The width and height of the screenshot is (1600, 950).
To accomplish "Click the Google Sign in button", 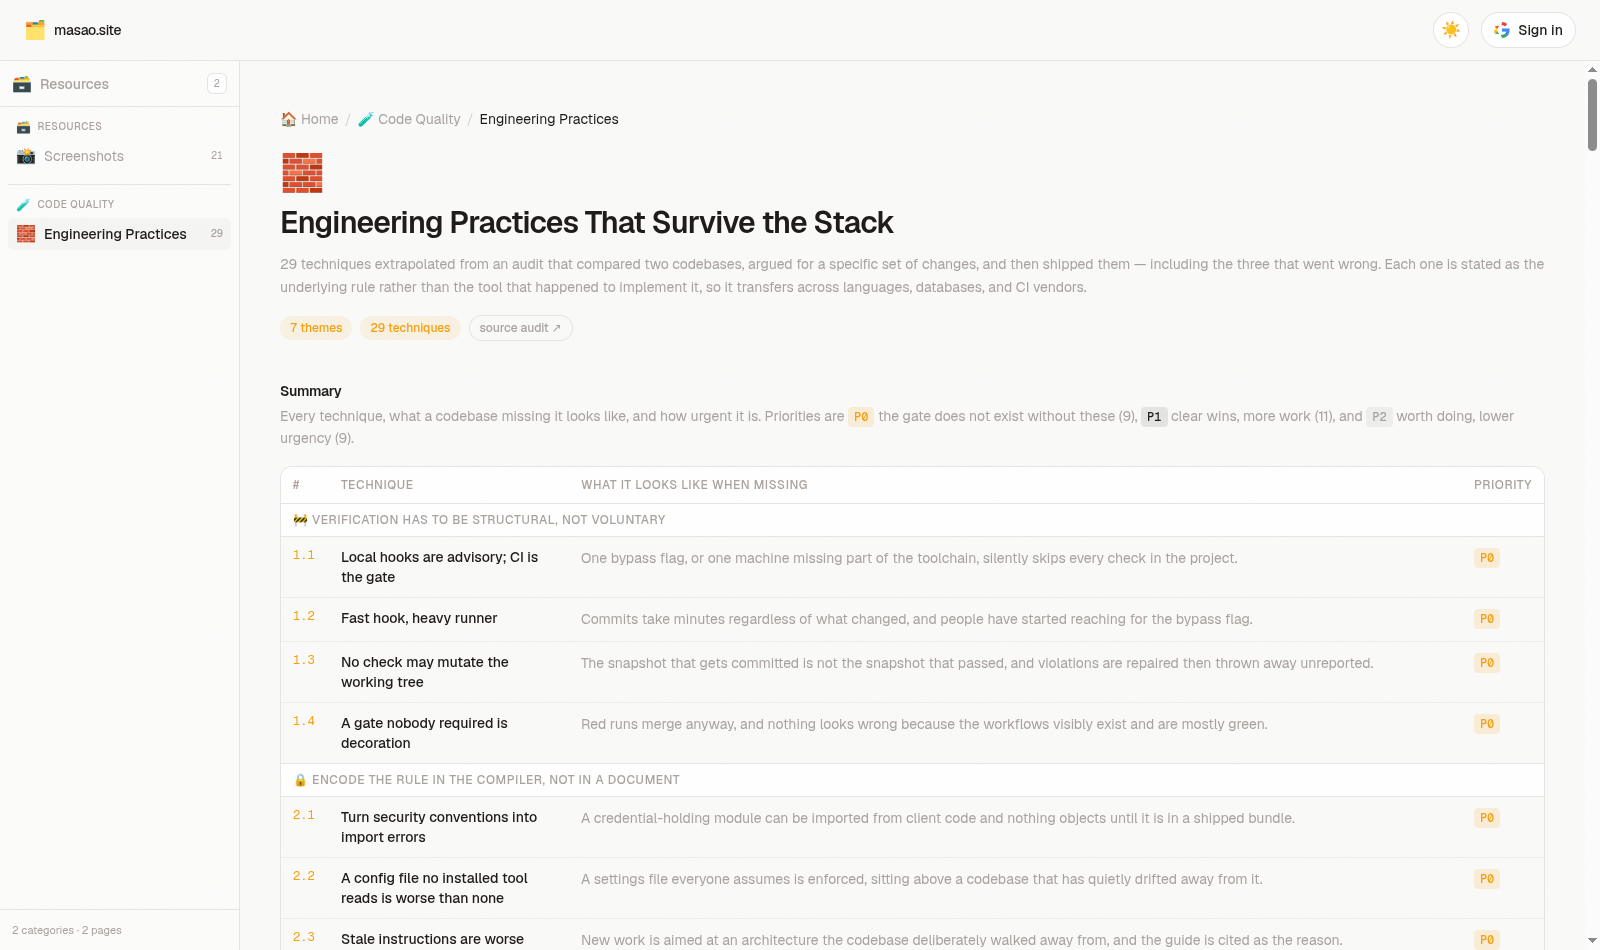I will tap(1528, 30).
